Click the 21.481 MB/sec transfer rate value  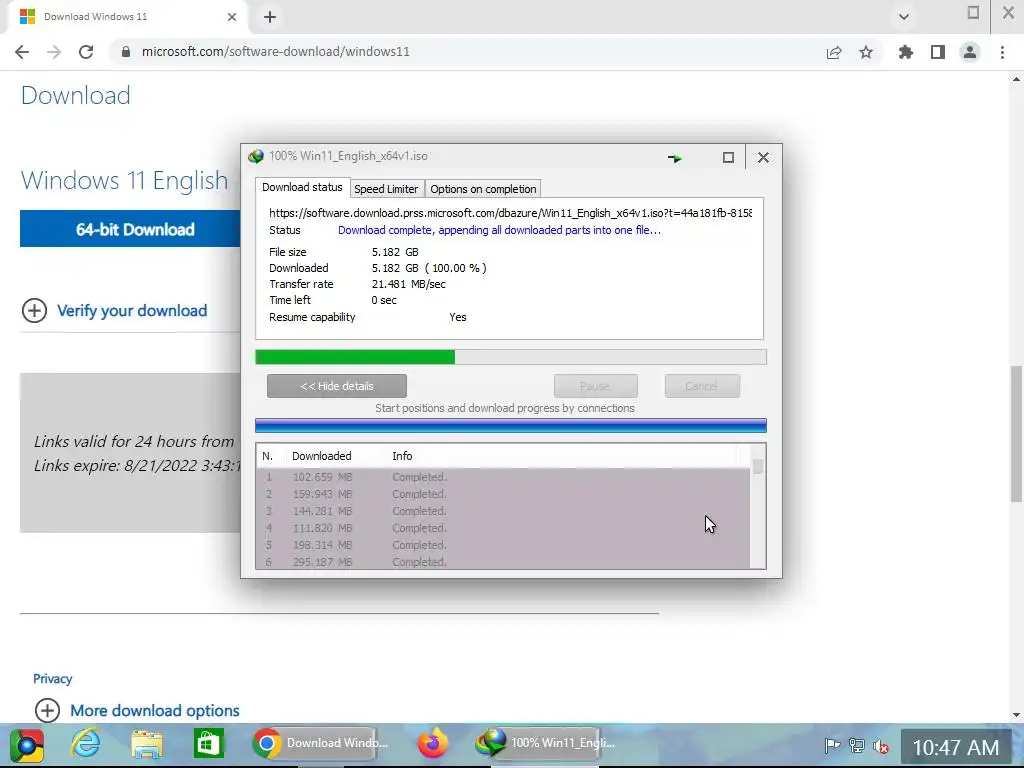coord(409,284)
